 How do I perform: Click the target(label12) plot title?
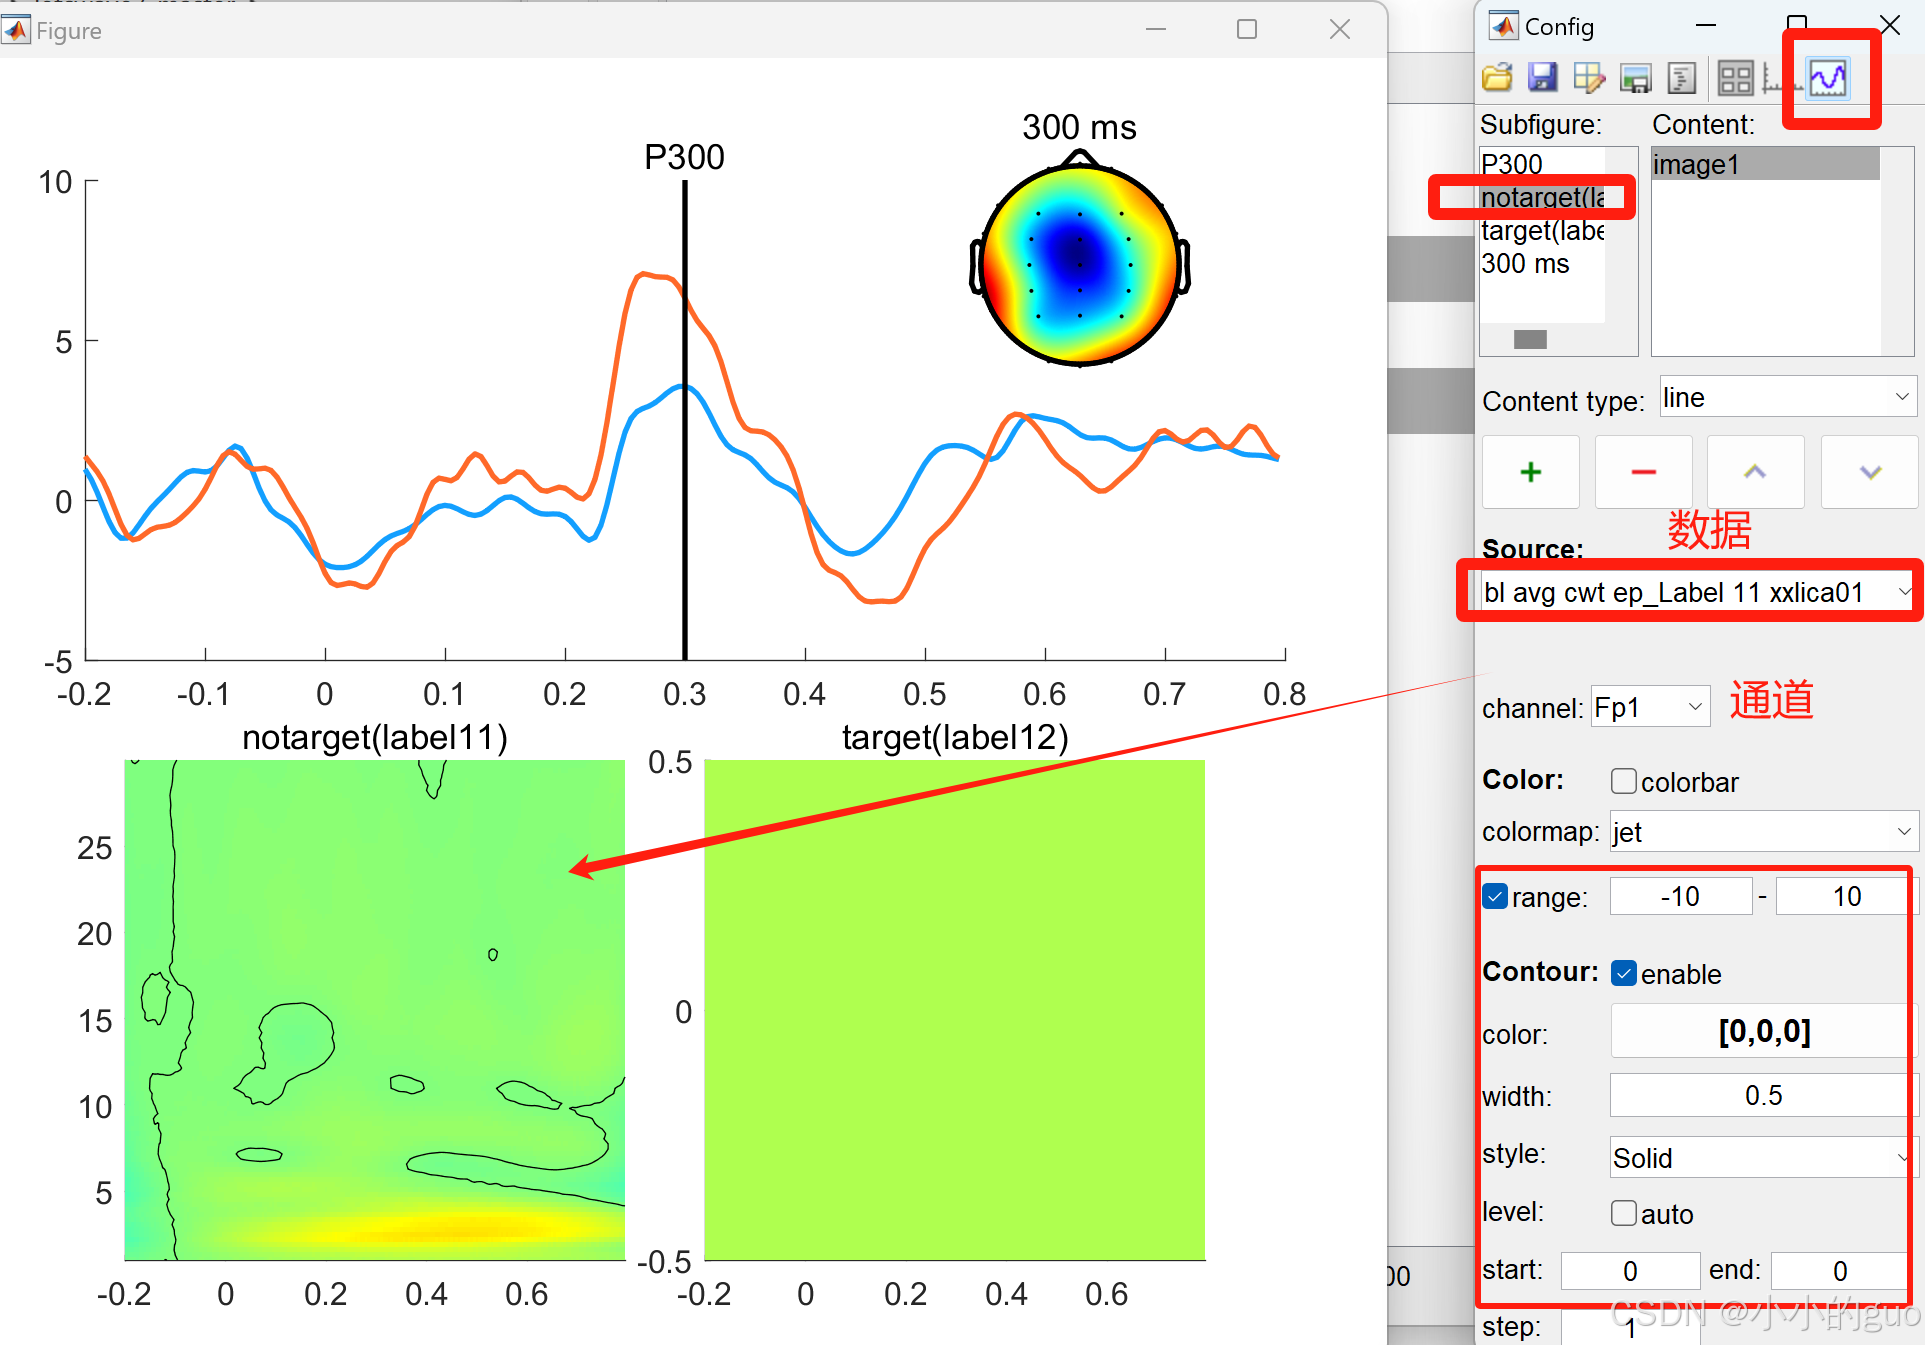[x=955, y=737]
